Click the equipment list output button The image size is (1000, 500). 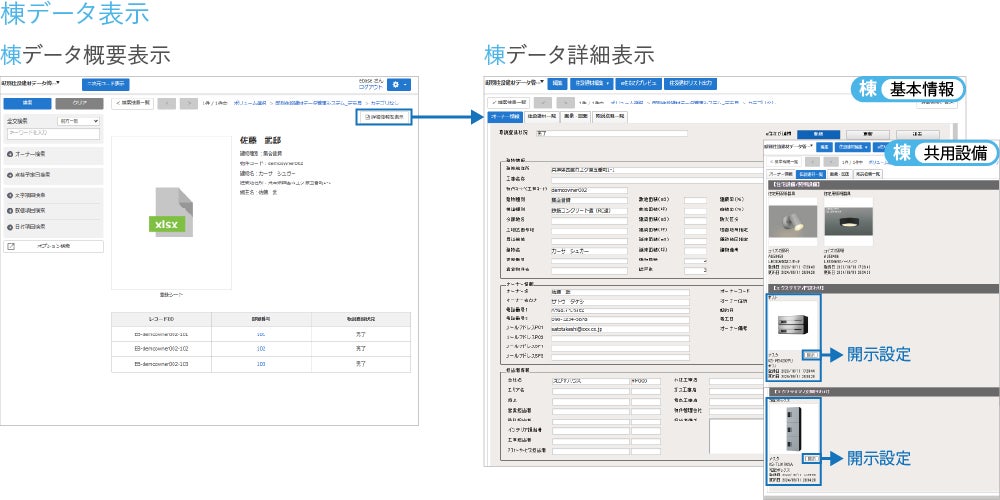691,84
